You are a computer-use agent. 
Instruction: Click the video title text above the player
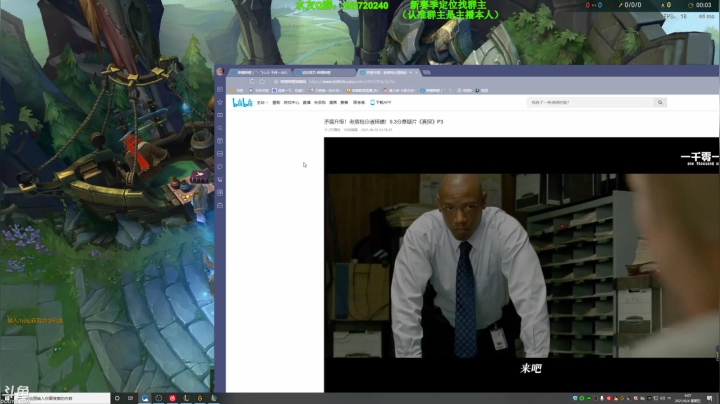click(383, 122)
